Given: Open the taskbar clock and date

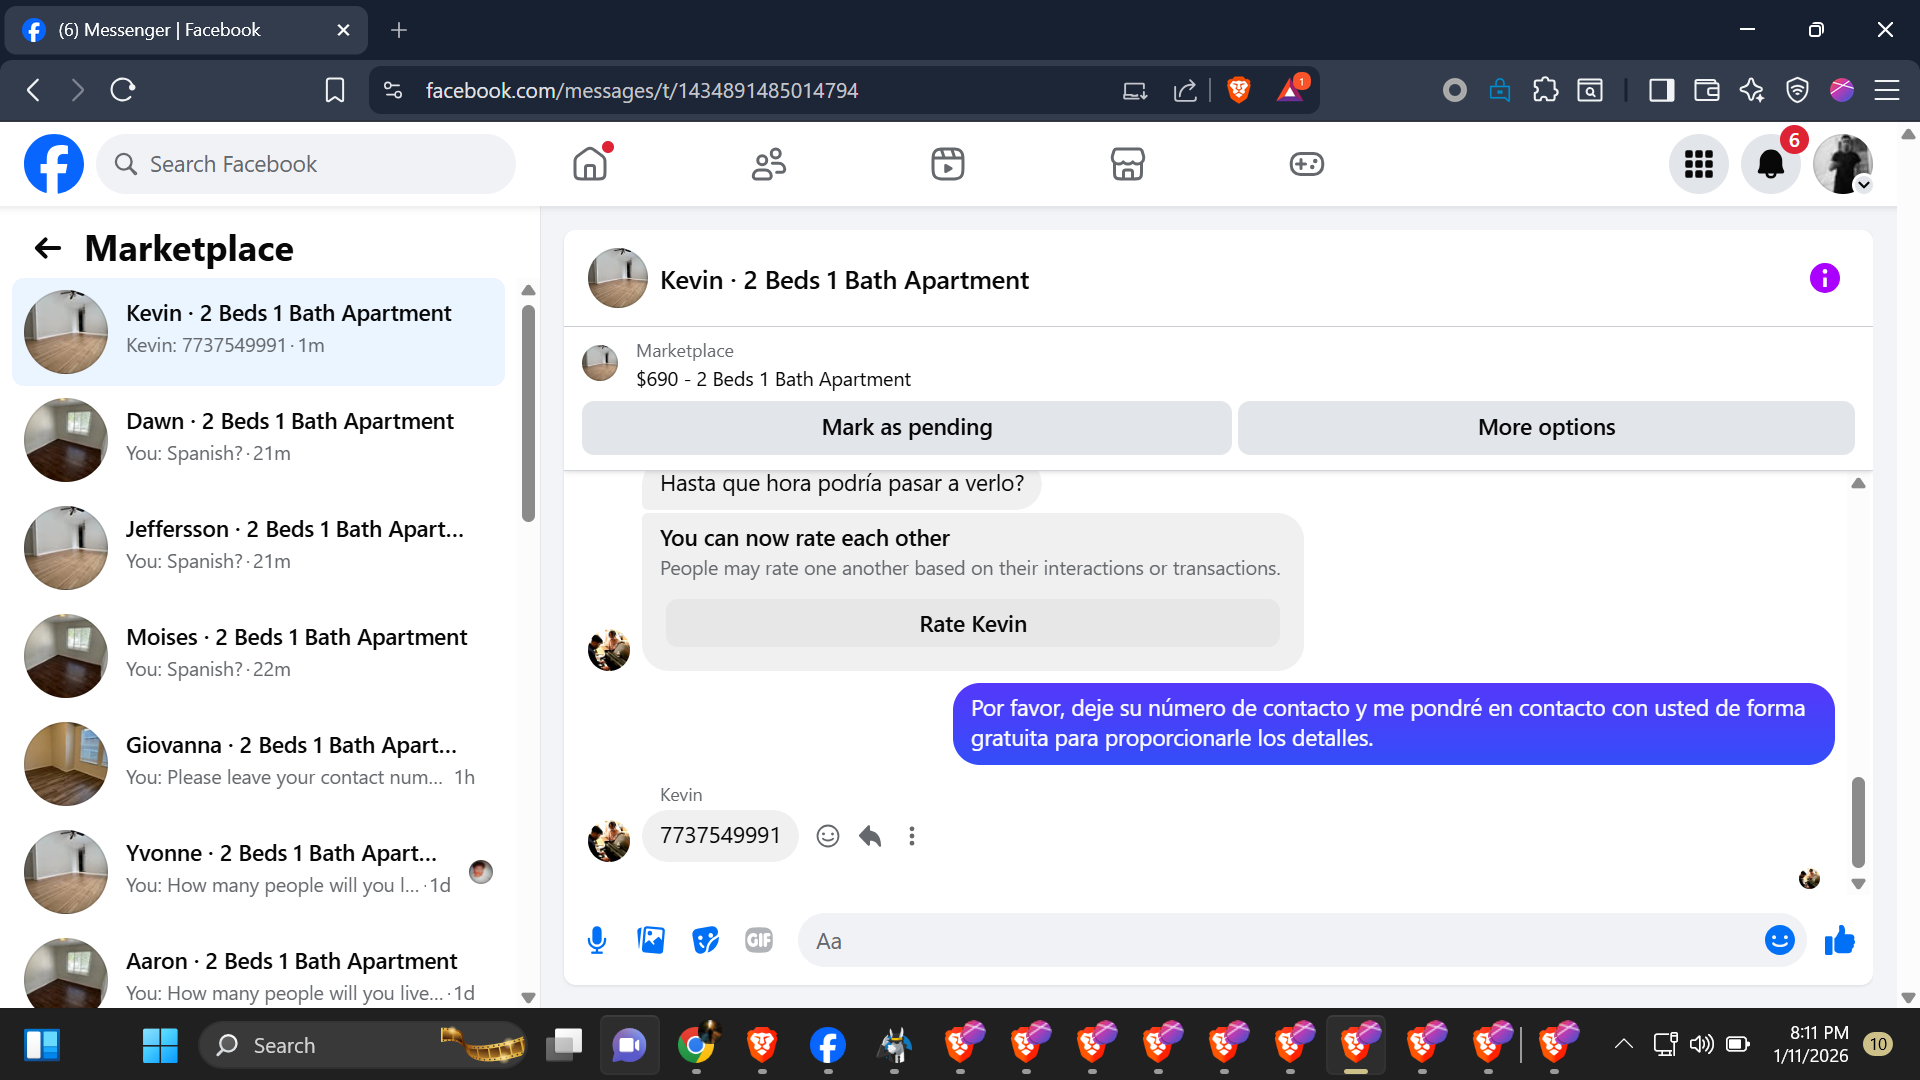Looking at the screenshot, I should (1811, 1044).
